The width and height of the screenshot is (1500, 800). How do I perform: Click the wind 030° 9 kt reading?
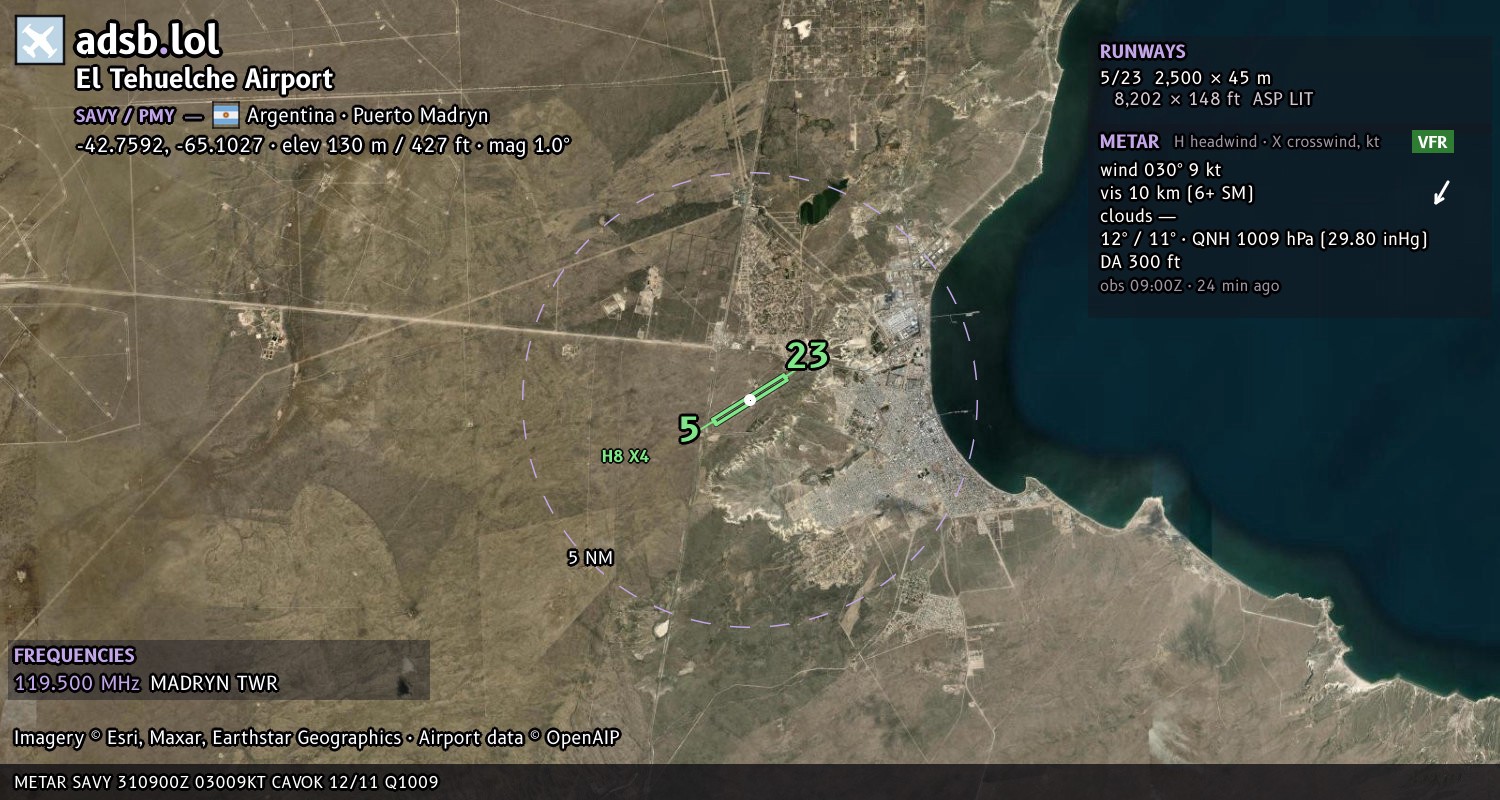click(x=1160, y=170)
